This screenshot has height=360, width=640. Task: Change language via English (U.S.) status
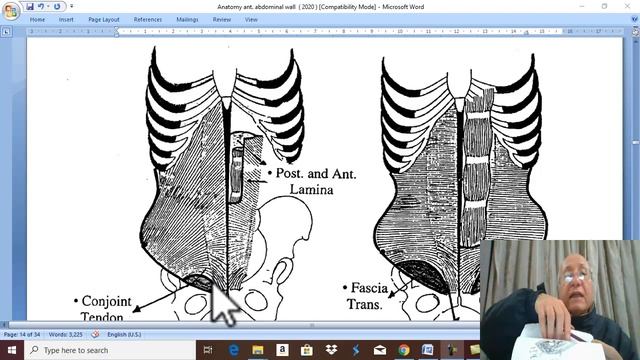124,334
